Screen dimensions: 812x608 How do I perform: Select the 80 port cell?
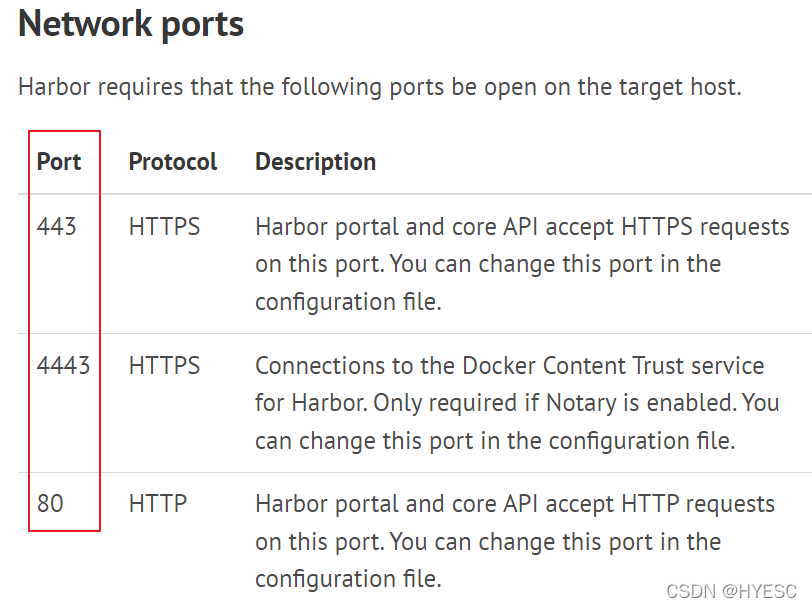pyautogui.click(x=50, y=504)
